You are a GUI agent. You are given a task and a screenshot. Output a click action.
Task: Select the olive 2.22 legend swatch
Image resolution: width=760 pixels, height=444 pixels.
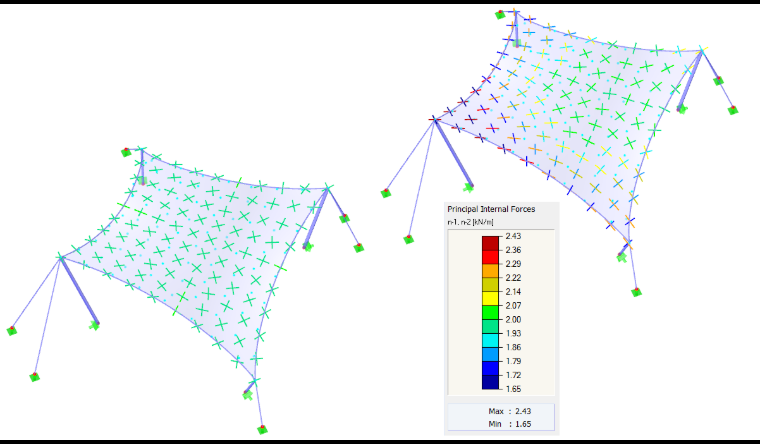coord(490,285)
